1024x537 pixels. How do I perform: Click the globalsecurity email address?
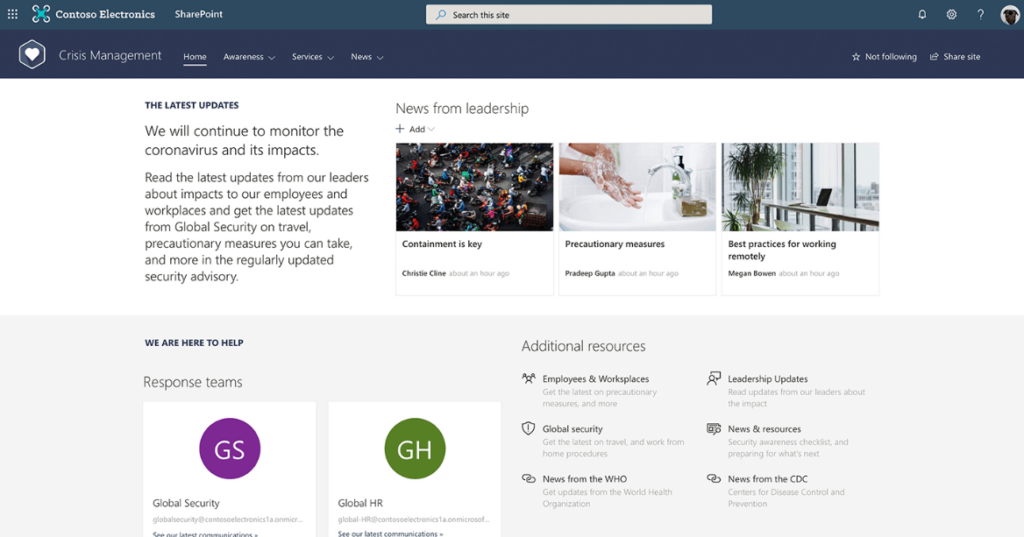tap(228, 519)
